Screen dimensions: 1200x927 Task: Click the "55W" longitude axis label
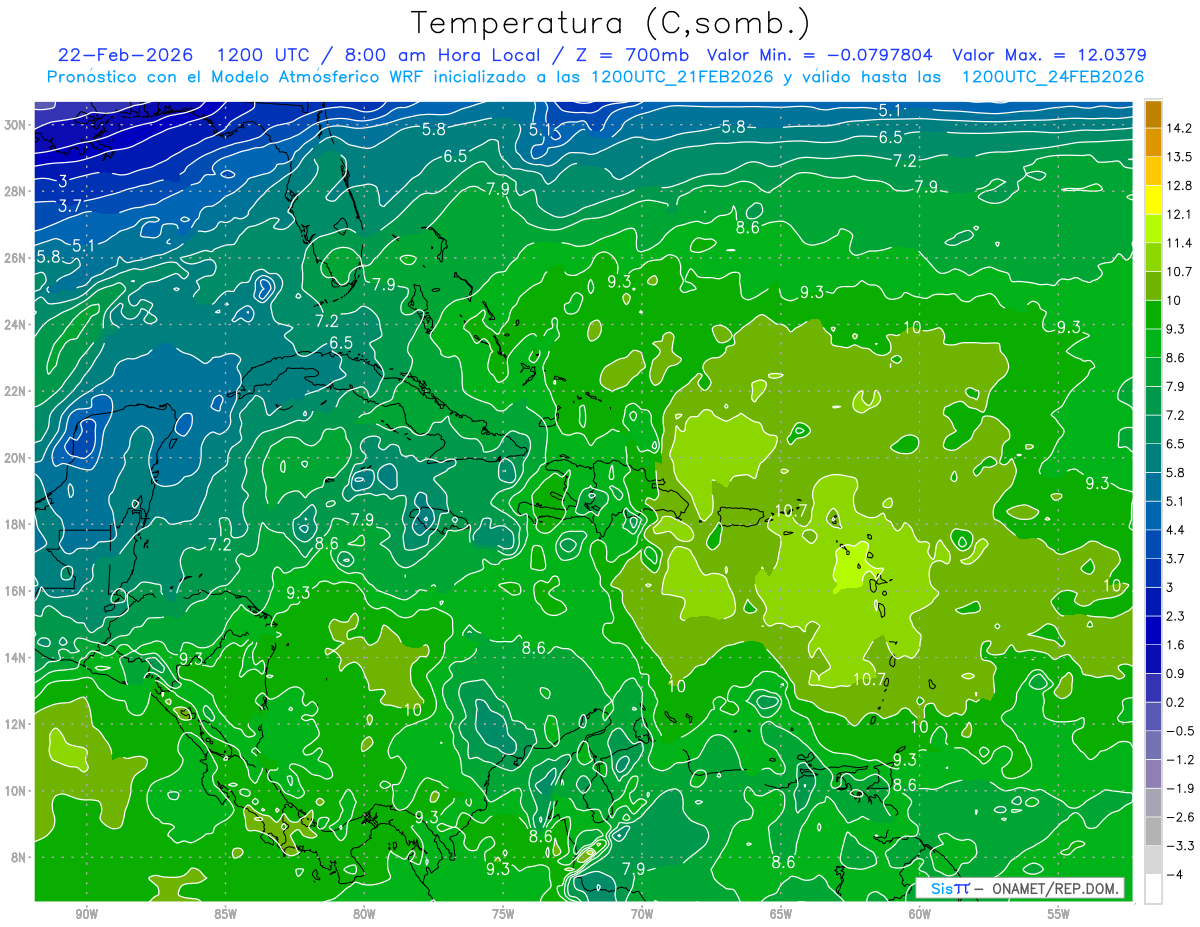pyautogui.click(x=1059, y=913)
